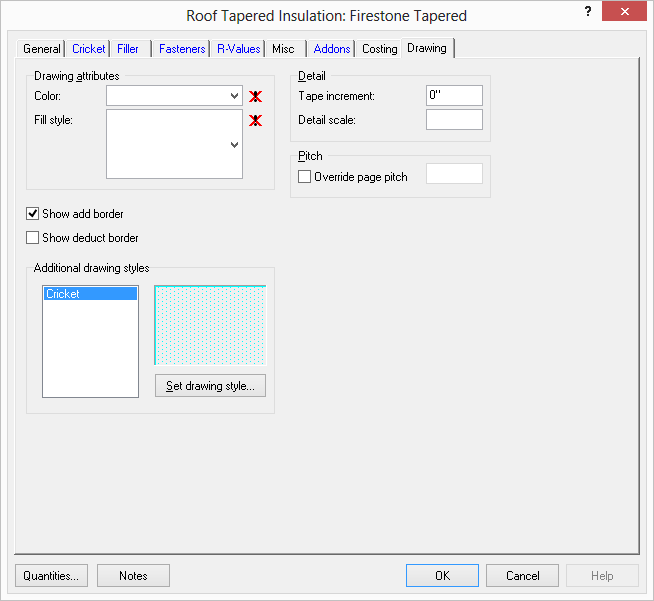The image size is (654, 601).
Task: Open the Costing tab
Action: pos(379,49)
